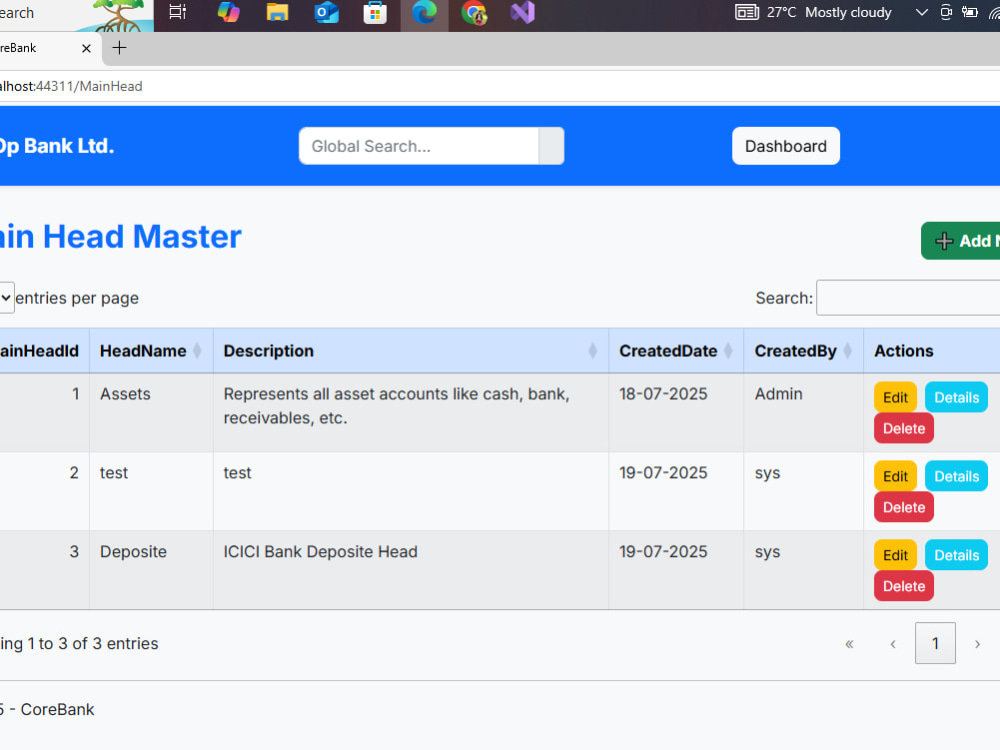
Task: Go to first page of results
Action: 849,643
